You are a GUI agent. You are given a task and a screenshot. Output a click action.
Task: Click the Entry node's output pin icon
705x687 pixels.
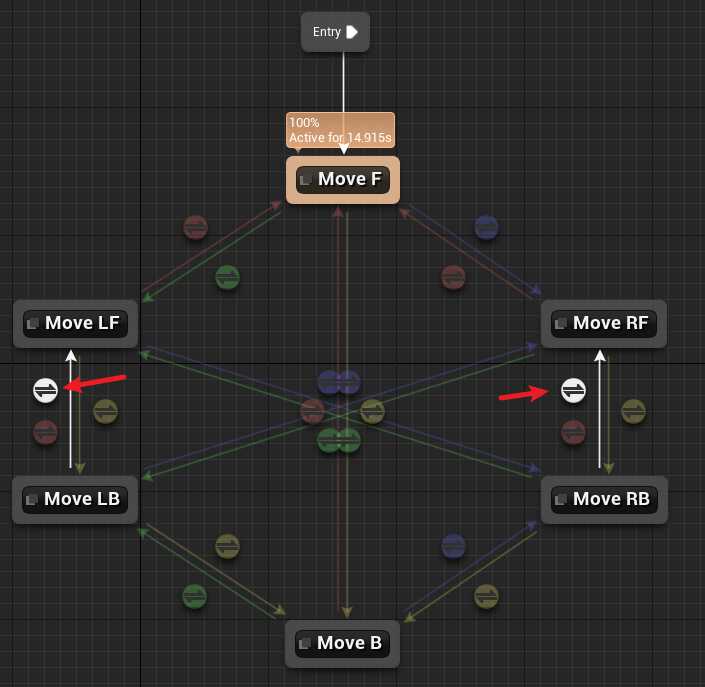(352, 32)
